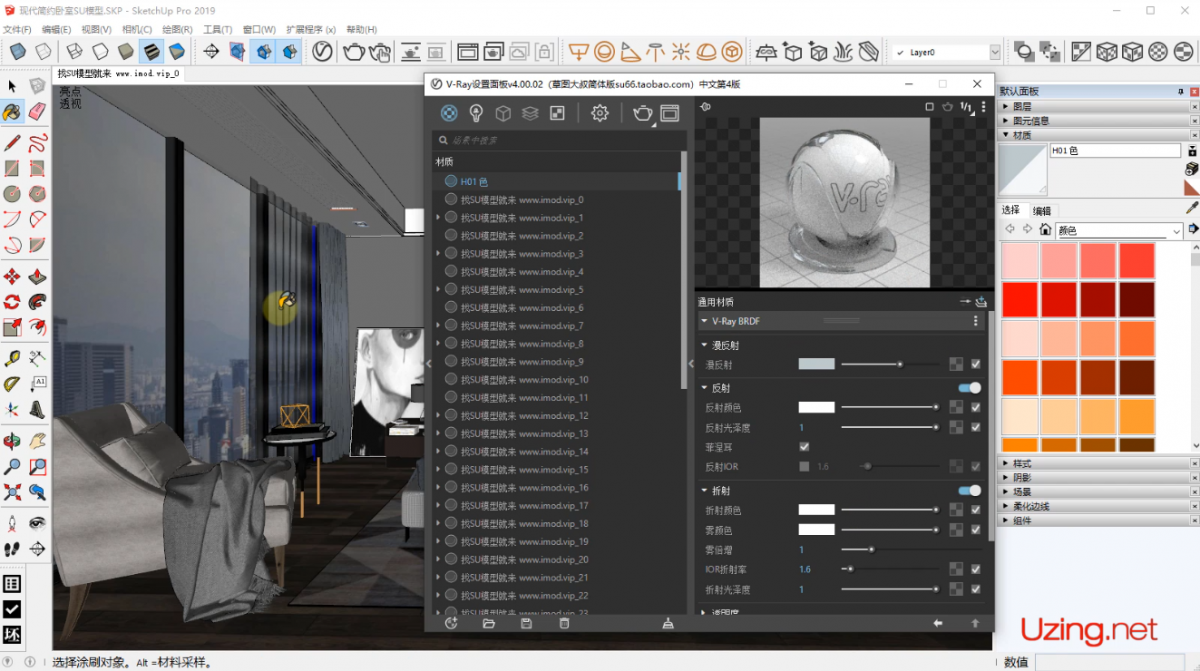Click the 漫反射 diffuse color swatch
This screenshot has width=1200, height=671.
(816, 365)
